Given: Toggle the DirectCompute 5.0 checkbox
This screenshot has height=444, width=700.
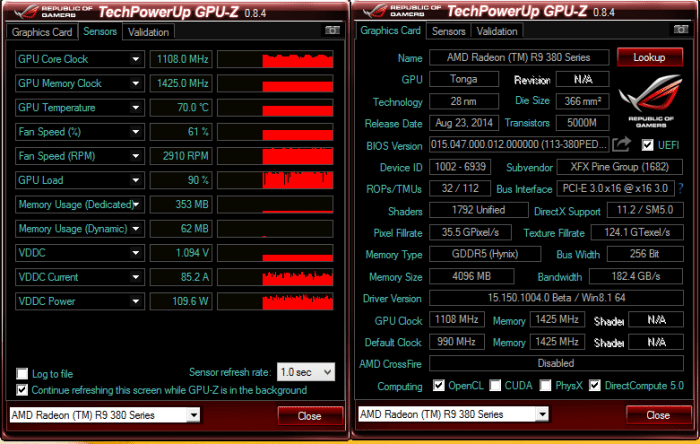Looking at the screenshot, I should coord(595,386).
